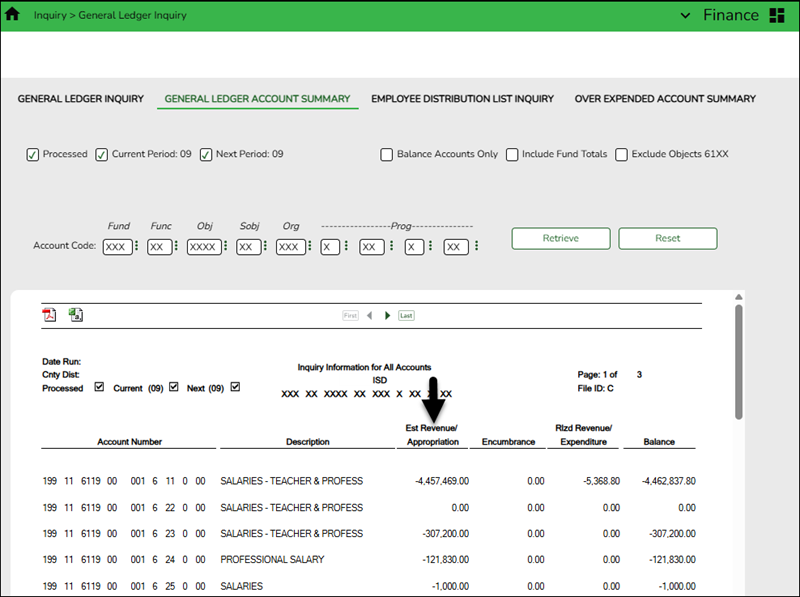Open the ellipsis selector beside the Org field
800x597 pixels.
pyautogui.click(x=309, y=246)
